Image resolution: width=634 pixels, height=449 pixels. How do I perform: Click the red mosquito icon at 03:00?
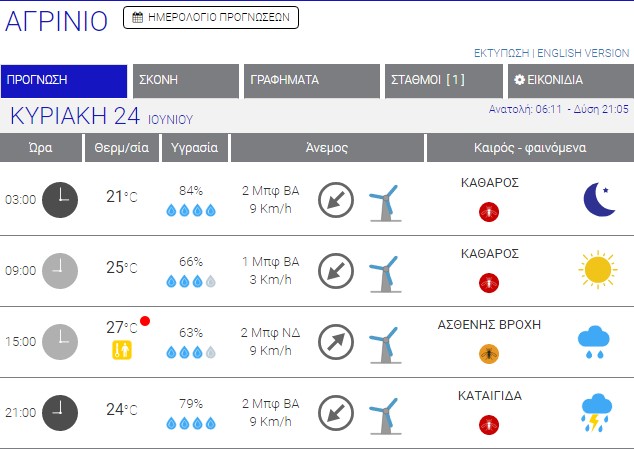point(489,211)
